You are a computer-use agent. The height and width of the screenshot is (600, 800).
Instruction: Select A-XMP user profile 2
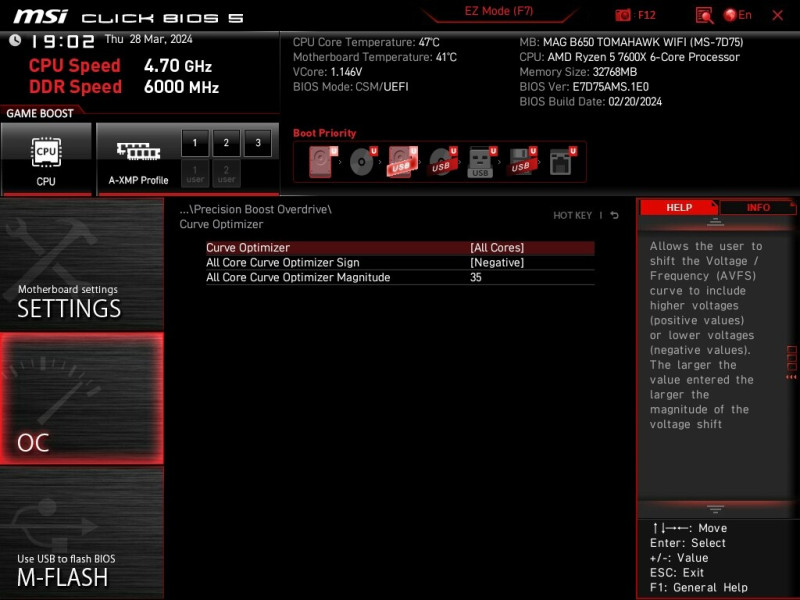[226, 173]
